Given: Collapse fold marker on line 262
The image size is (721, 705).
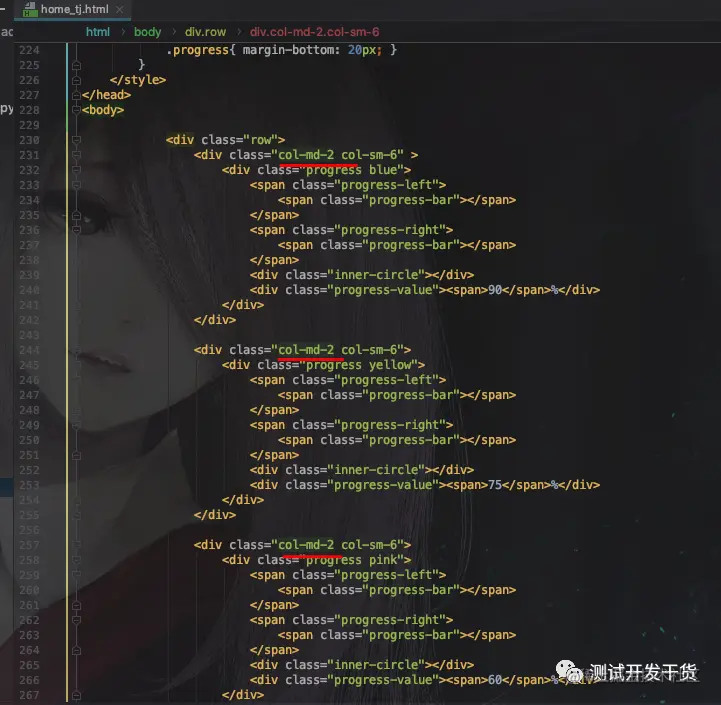Looking at the screenshot, I should [76, 620].
